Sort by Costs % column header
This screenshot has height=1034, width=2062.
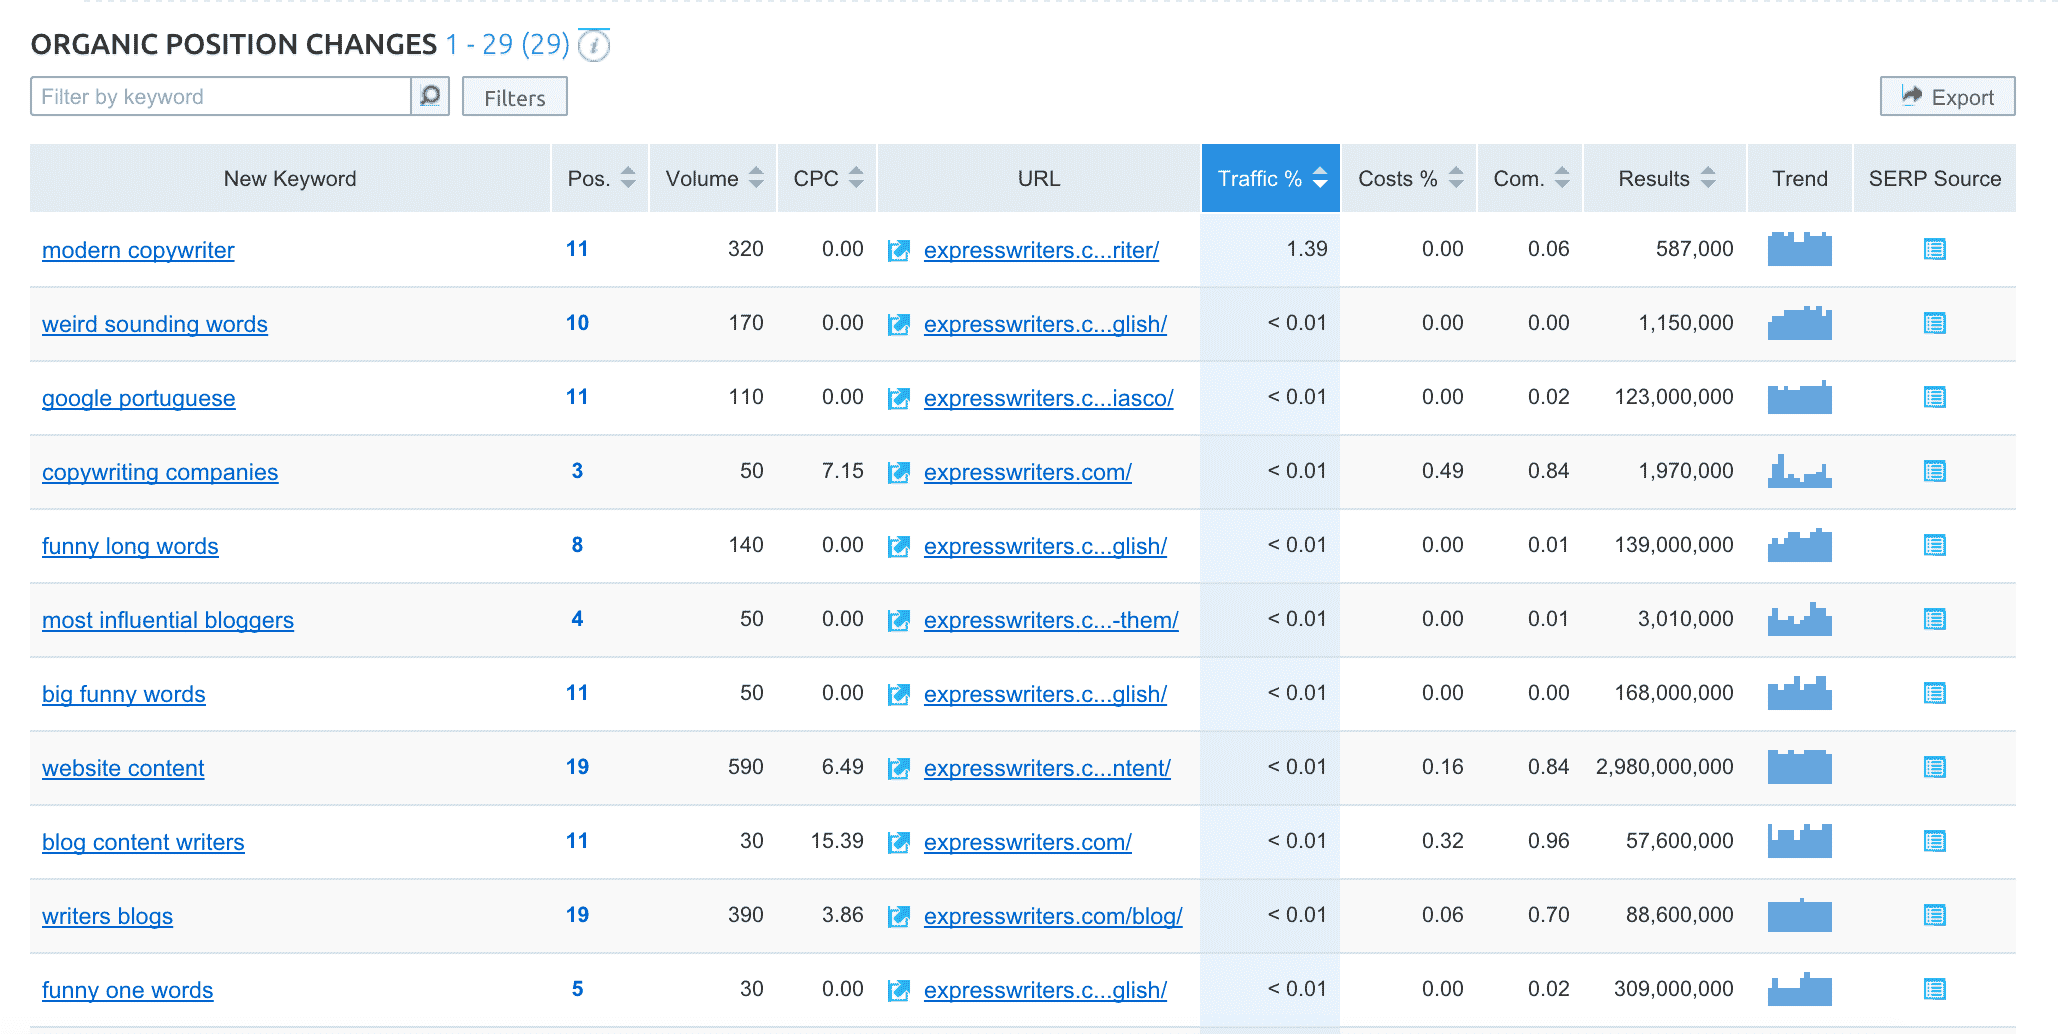(1409, 178)
